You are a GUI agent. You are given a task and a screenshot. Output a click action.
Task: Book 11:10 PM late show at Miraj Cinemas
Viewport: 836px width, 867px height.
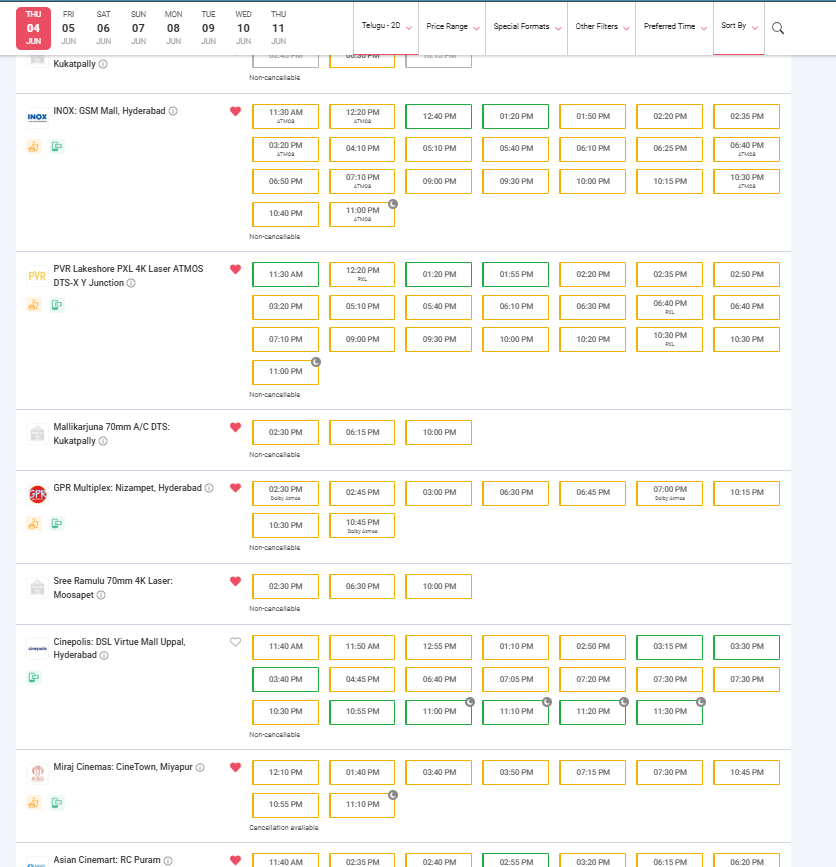pos(362,805)
